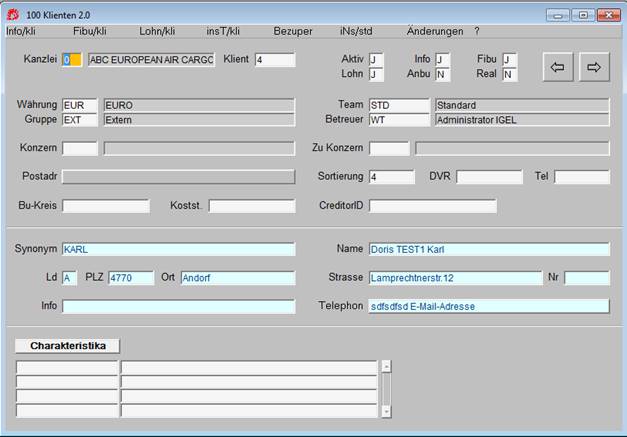Click the PLZ field showing 4770

coord(131,278)
